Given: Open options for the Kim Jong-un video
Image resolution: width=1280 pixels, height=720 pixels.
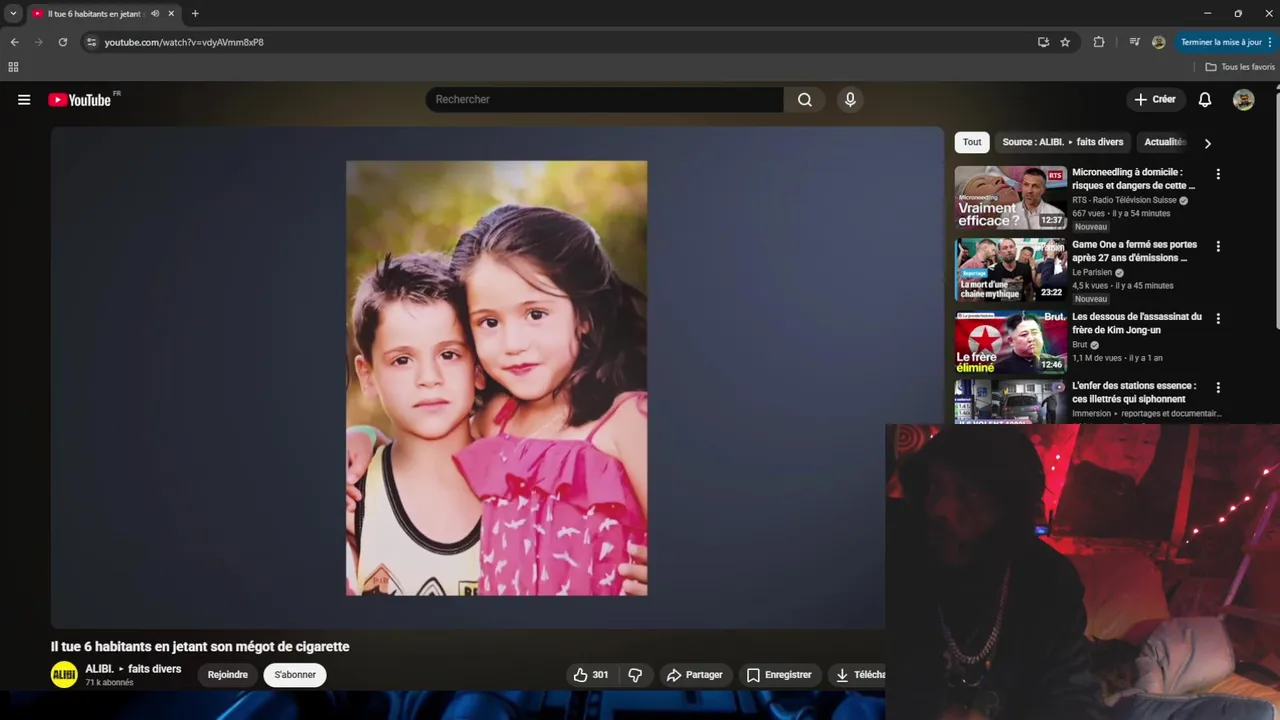Looking at the screenshot, I should coord(1218,318).
